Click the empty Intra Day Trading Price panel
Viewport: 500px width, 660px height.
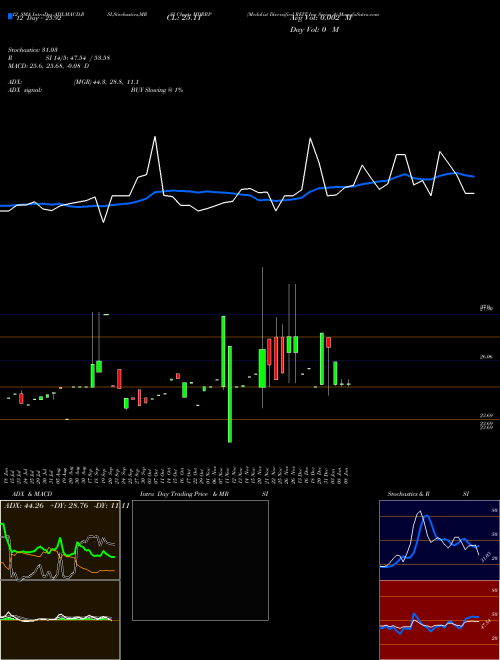tap(200, 560)
